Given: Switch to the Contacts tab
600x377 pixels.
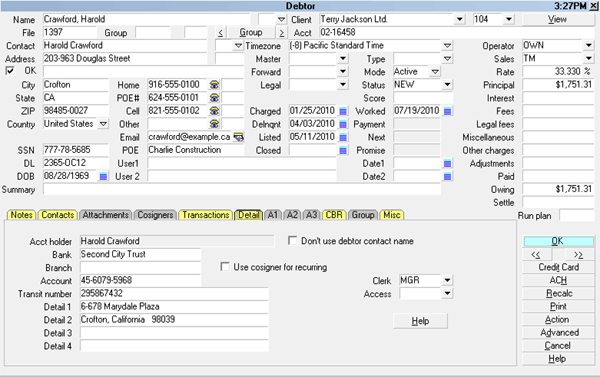Looking at the screenshot, I should pos(57,215).
